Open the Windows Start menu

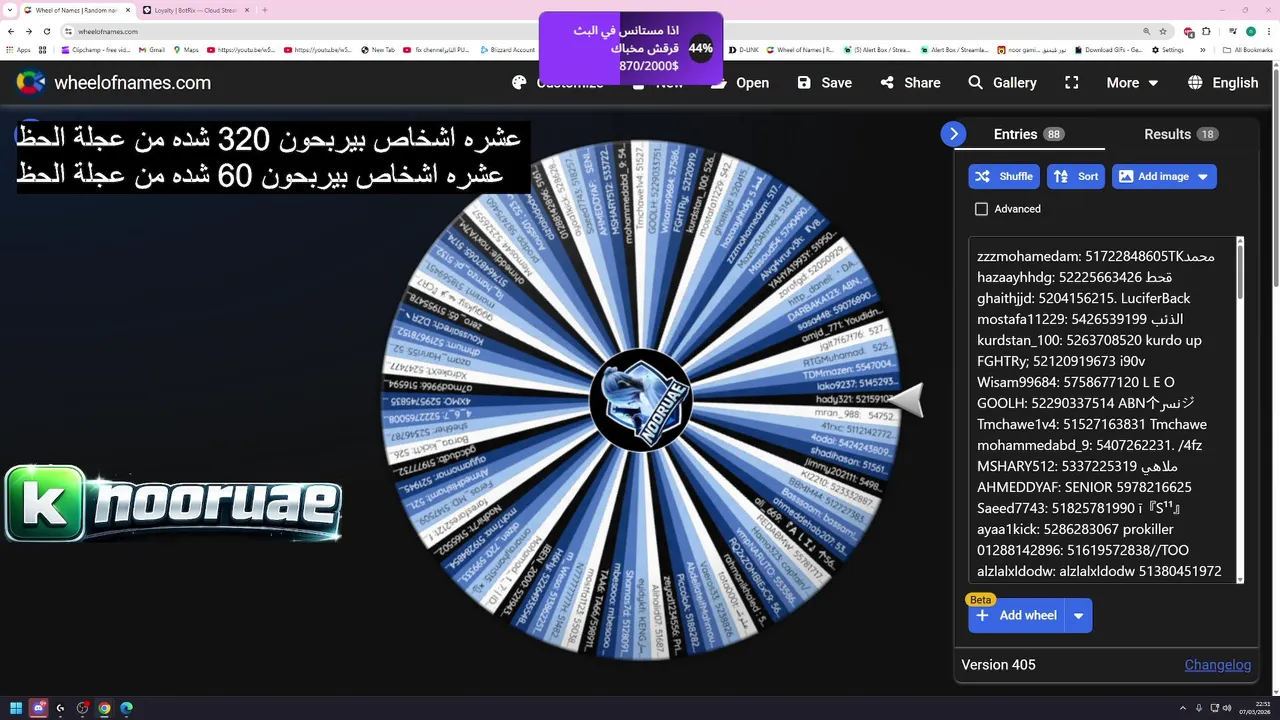16,708
